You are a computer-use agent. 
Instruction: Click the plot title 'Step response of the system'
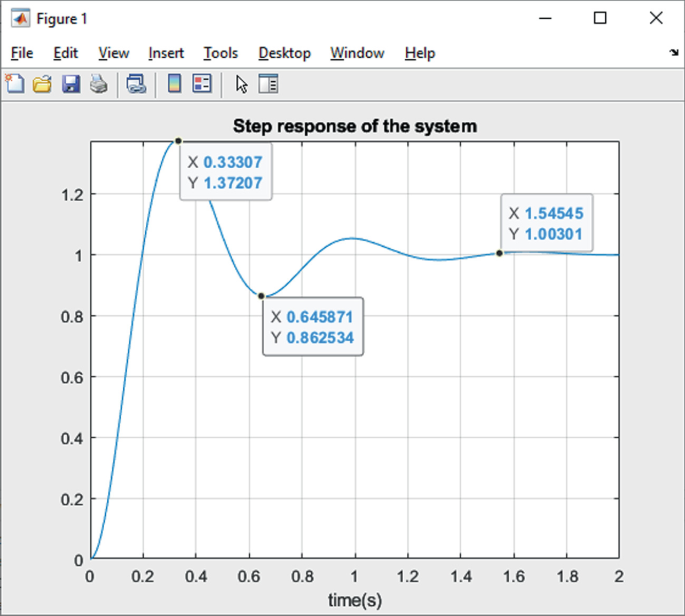(x=355, y=126)
